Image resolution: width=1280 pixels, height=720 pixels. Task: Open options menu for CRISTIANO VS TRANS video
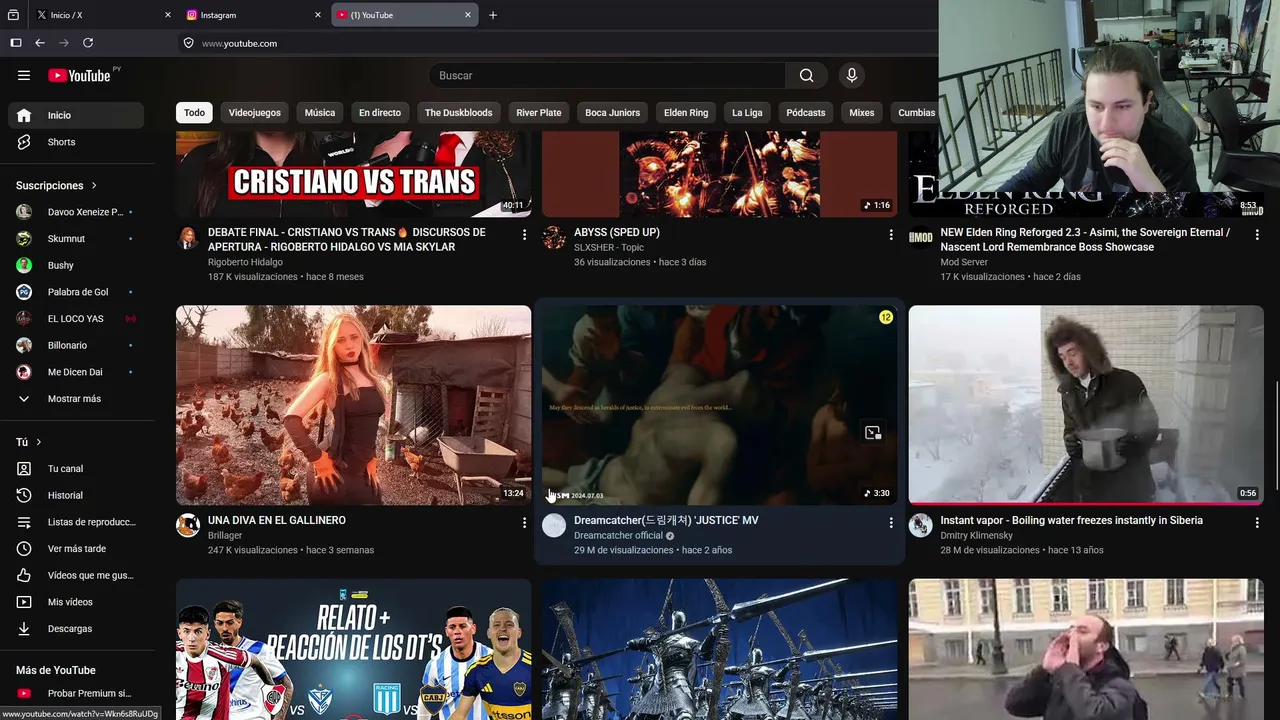[x=524, y=234]
